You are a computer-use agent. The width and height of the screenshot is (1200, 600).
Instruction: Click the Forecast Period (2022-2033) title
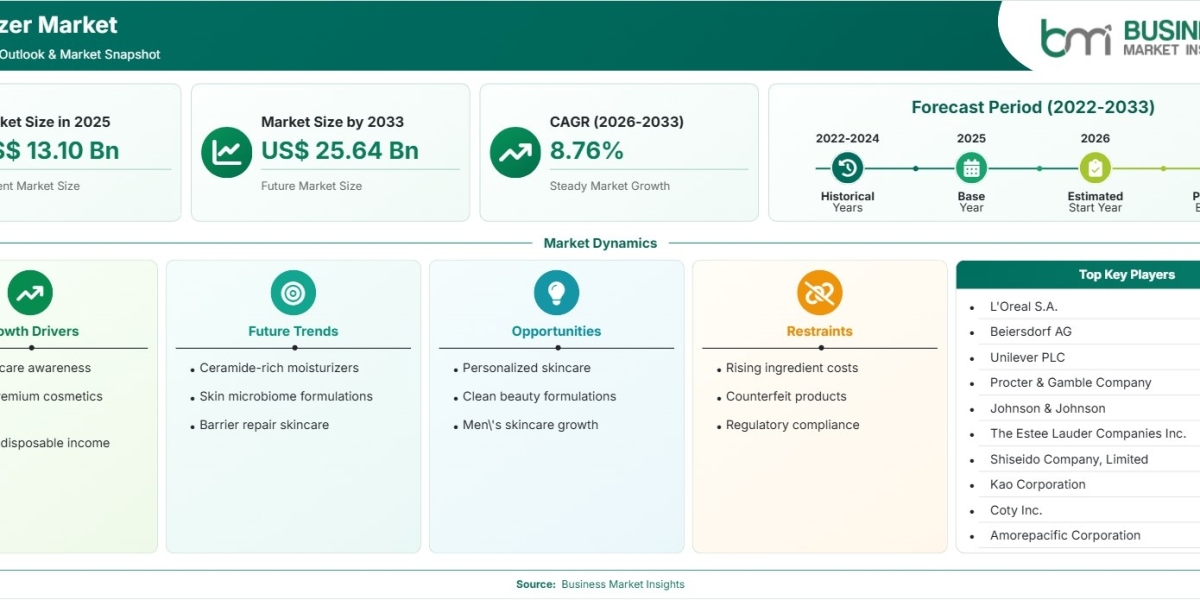tap(1033, 107)
